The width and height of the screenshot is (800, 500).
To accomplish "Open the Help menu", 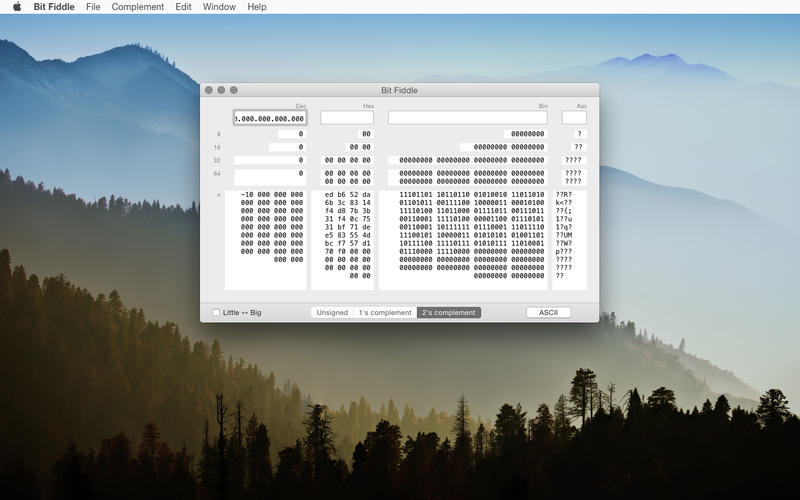I will point(257,7).
